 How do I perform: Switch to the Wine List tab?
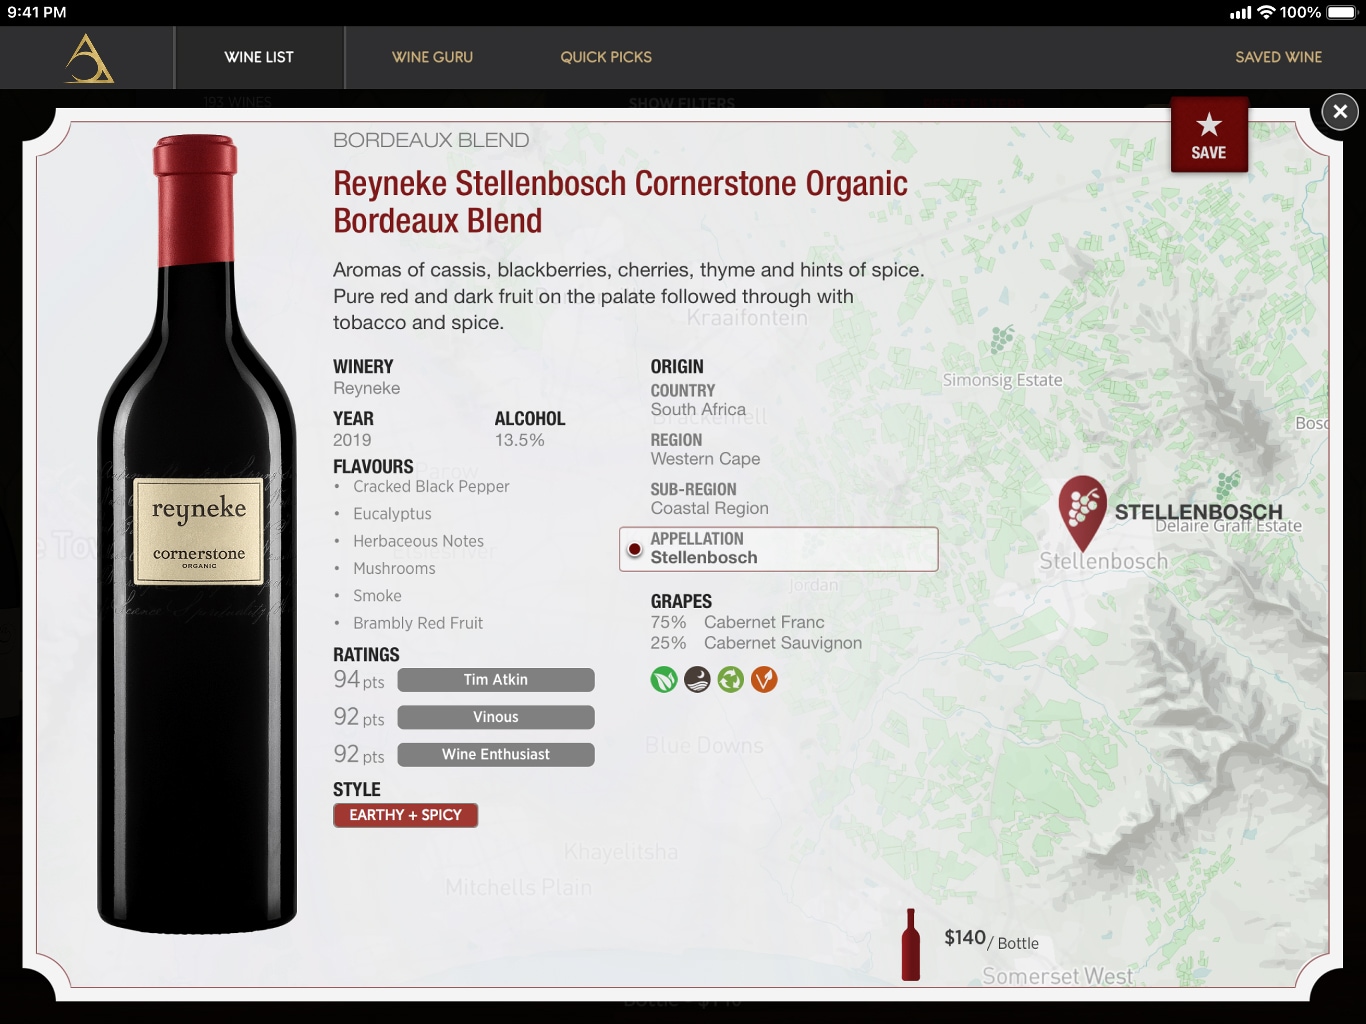259,57
